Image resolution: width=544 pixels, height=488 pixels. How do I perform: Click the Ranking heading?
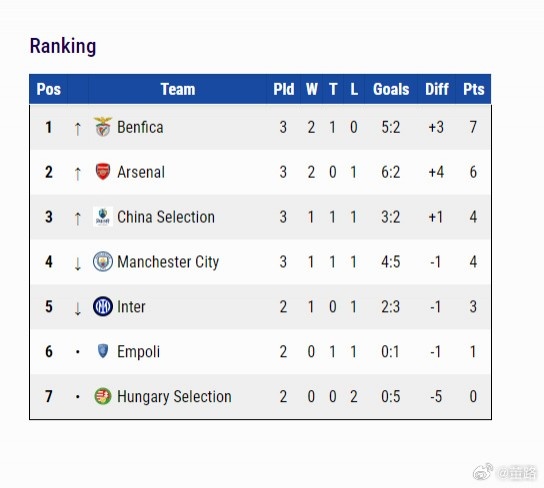pos(63,46)
